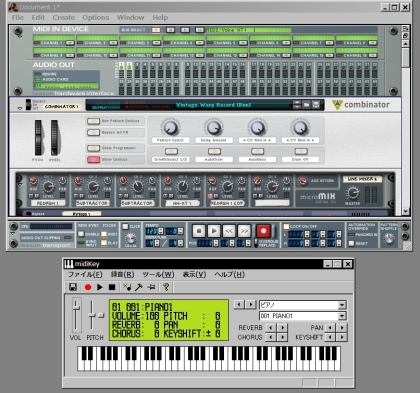
Task: Click the hammer tool icon in midiKey toolbar
Action: pos(139,287)
